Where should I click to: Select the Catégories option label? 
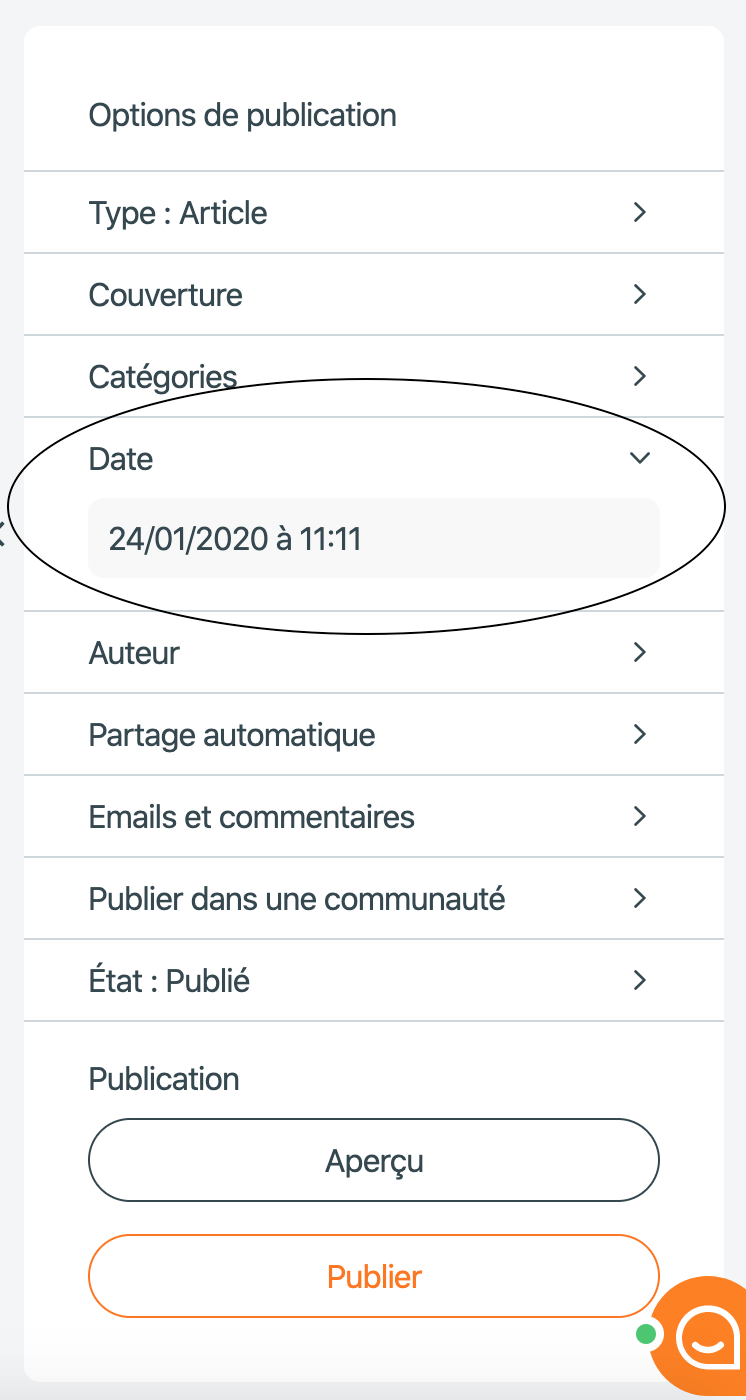click(x=163, y=377)
